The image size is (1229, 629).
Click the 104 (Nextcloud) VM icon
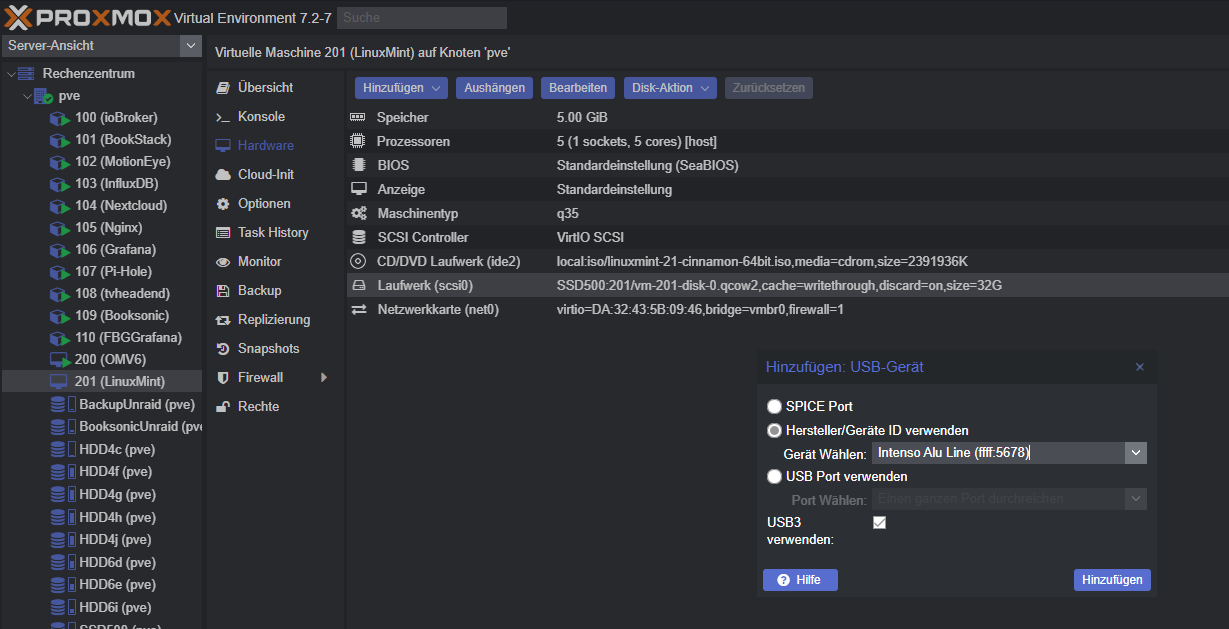pyautogui.click(x=60, y=206)
